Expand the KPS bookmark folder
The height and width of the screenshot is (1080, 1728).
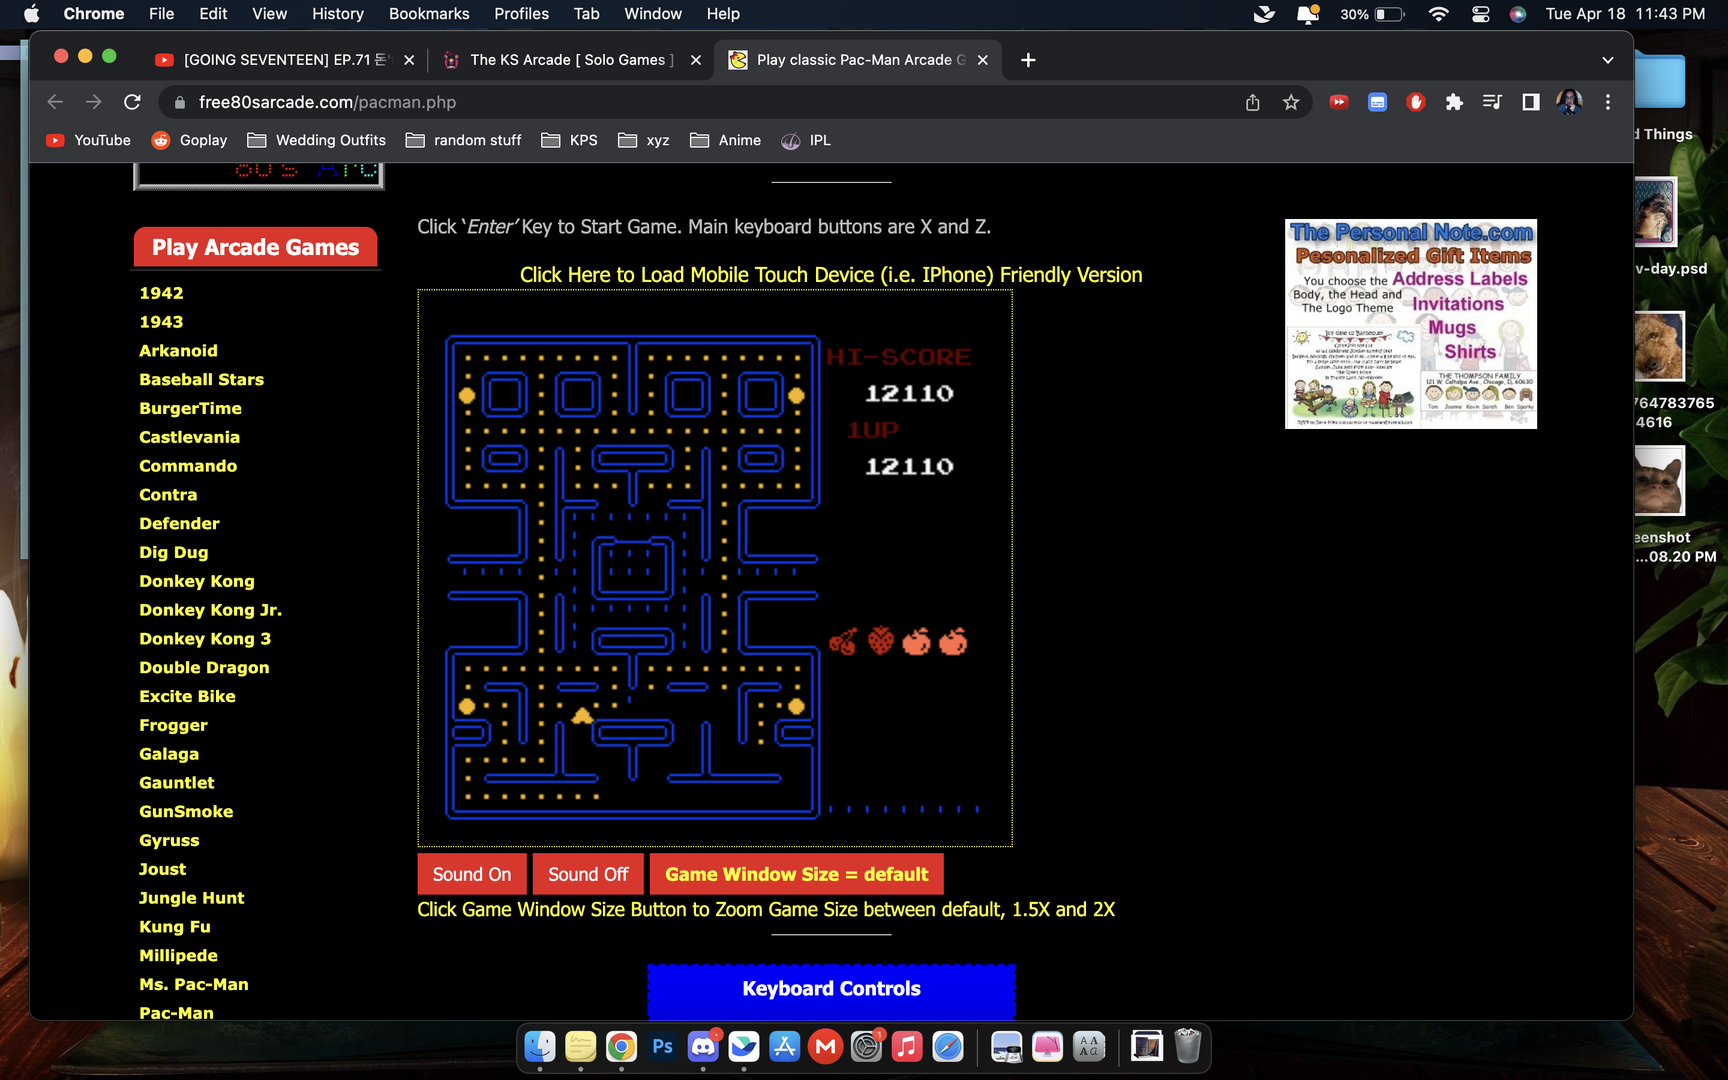tap(569, 140)
